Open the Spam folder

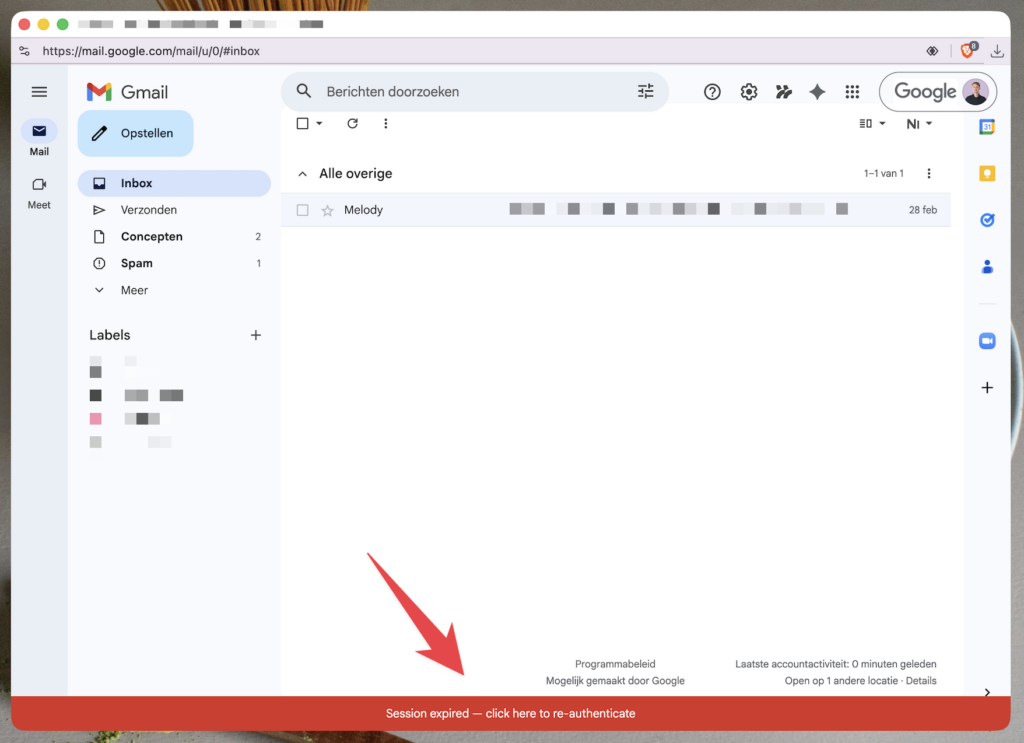[x=137, y=264]
